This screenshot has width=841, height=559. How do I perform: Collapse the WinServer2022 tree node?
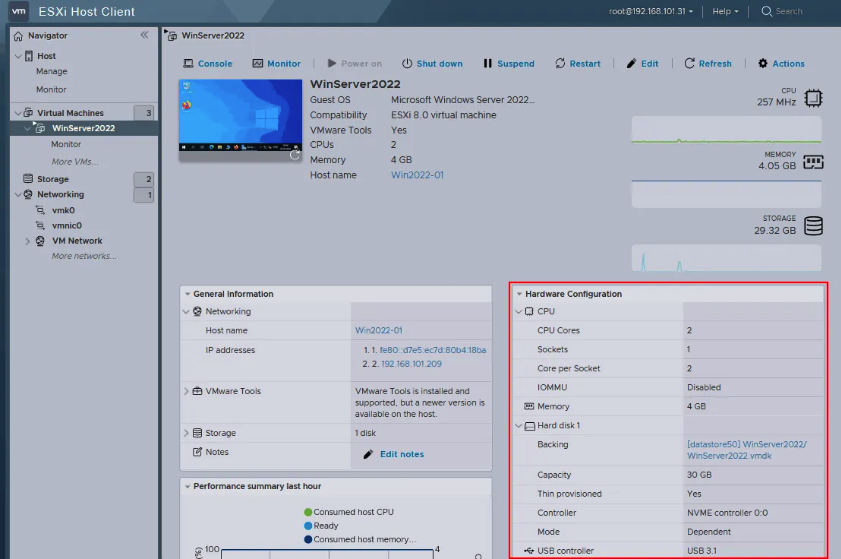point(27,128)
